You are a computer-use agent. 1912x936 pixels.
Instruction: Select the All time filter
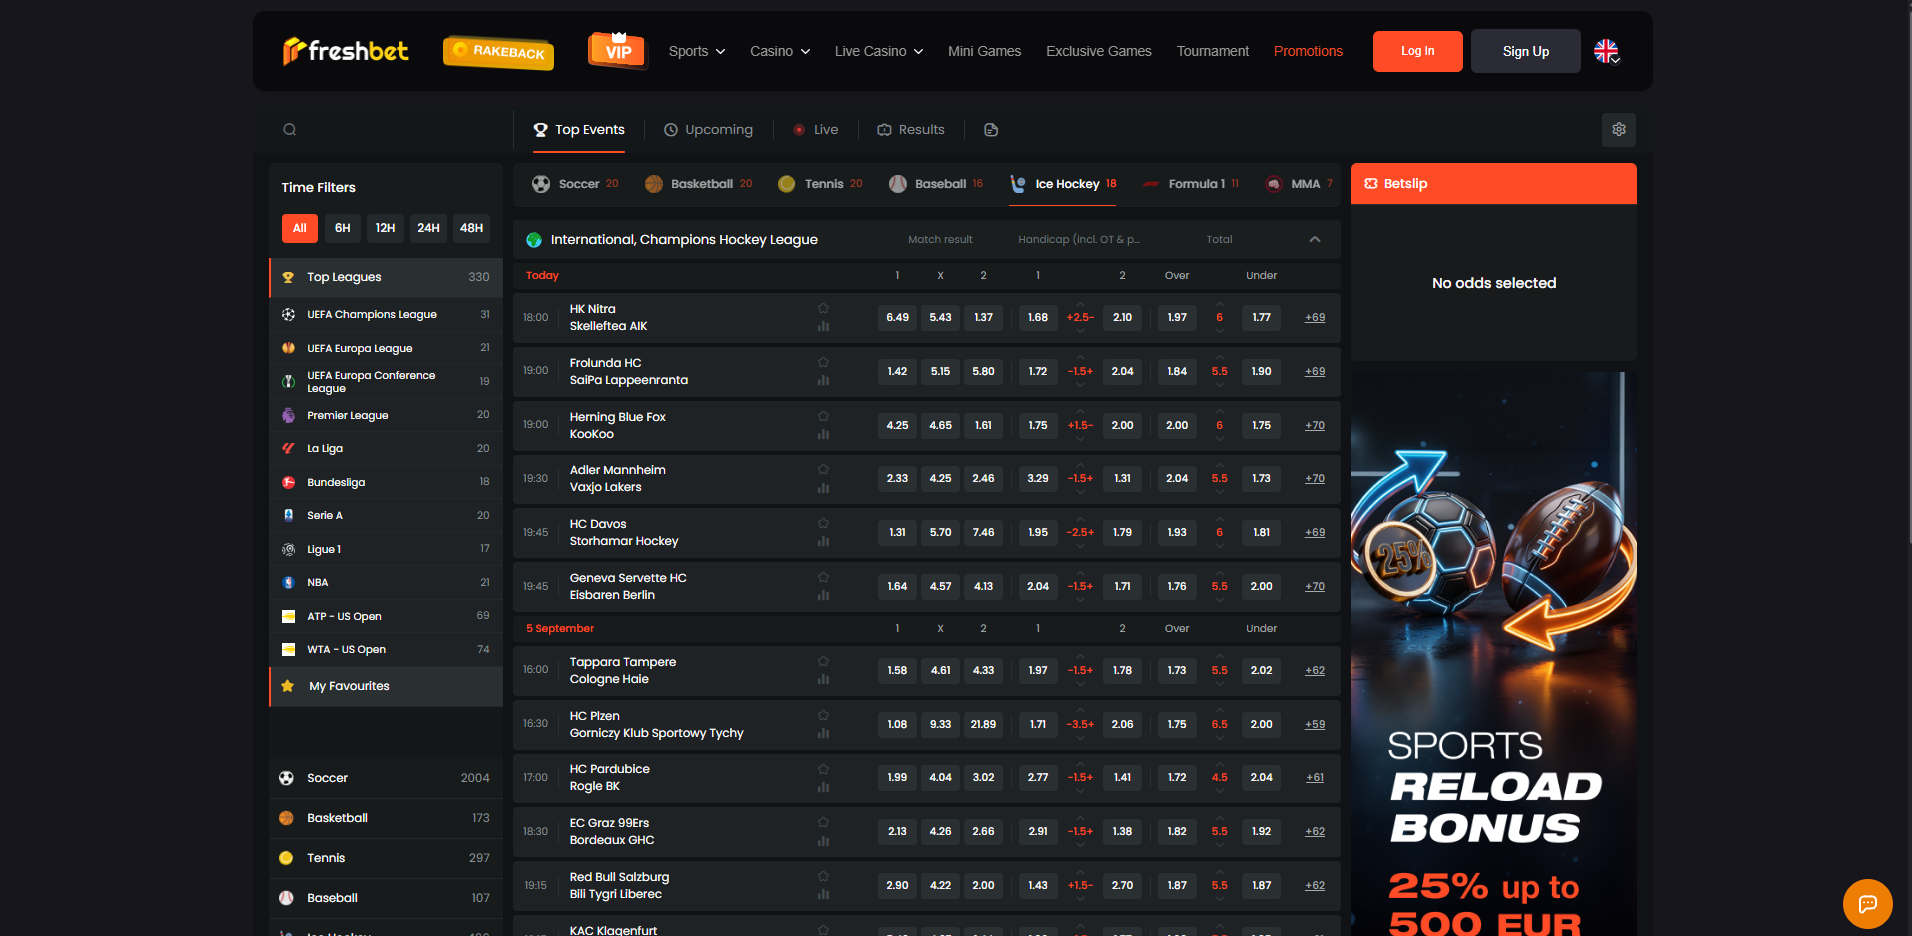[299, 228]
